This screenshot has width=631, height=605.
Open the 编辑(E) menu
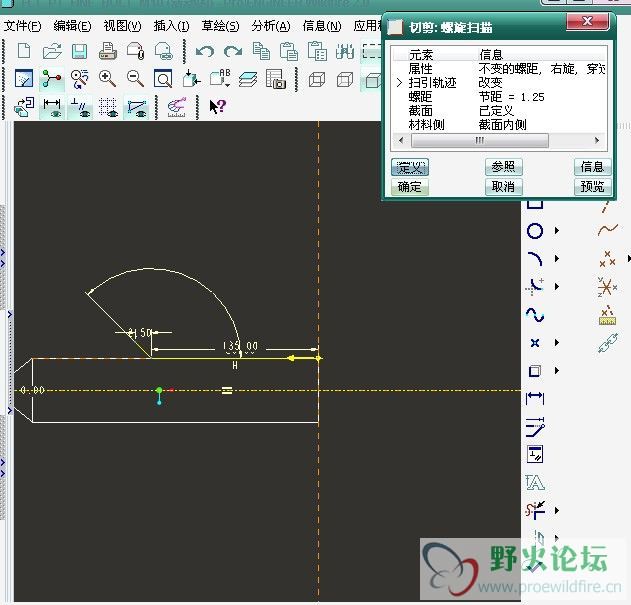(x=72, y=26)
